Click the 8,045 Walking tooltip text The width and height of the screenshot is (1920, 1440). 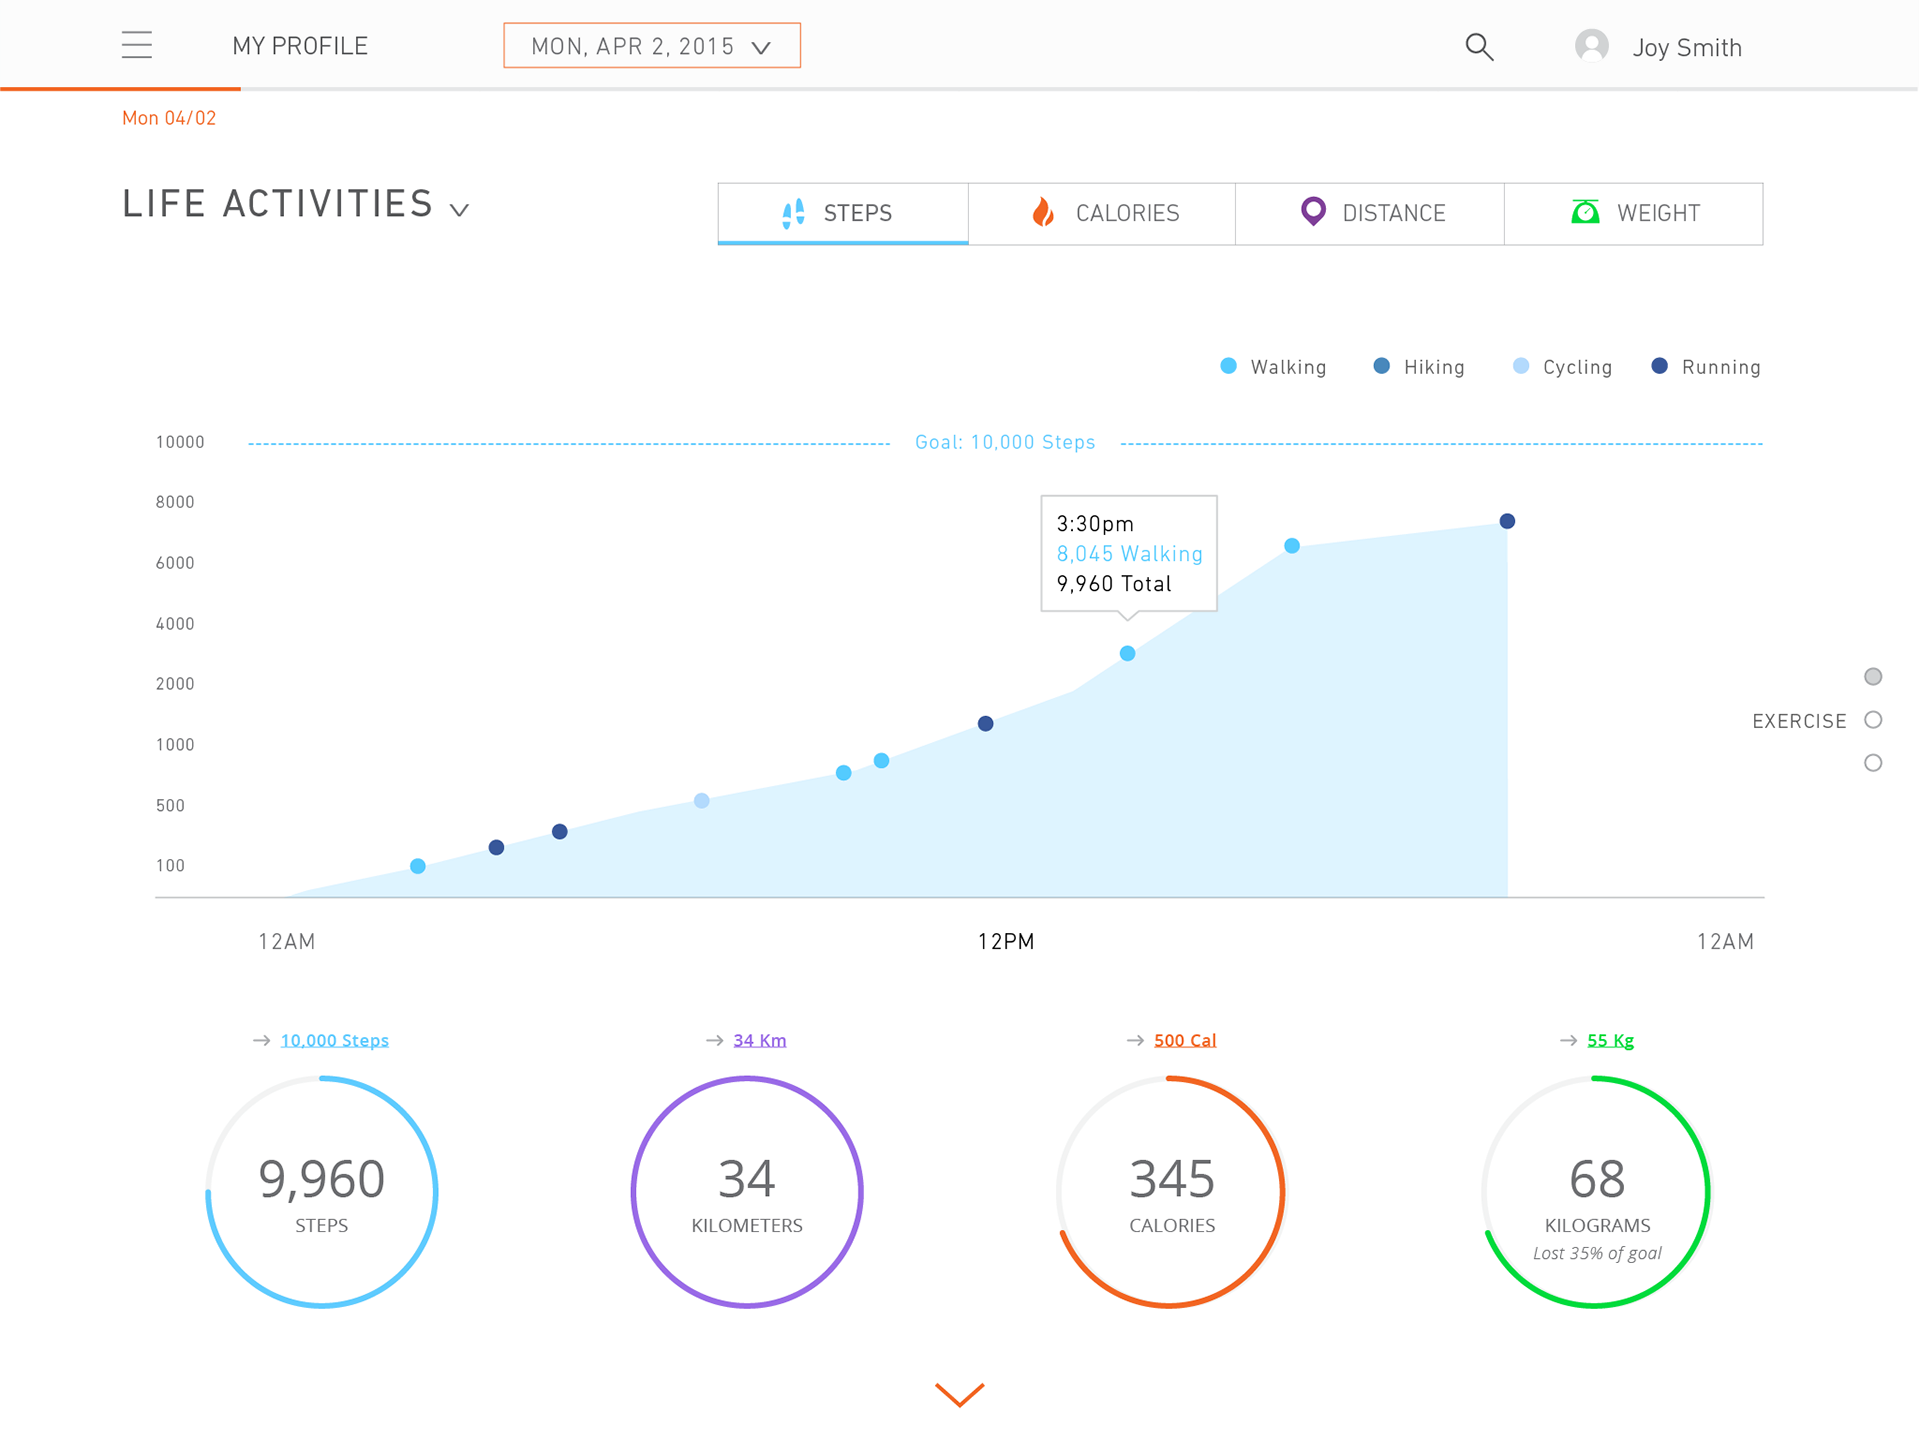tap(1130, 554)
